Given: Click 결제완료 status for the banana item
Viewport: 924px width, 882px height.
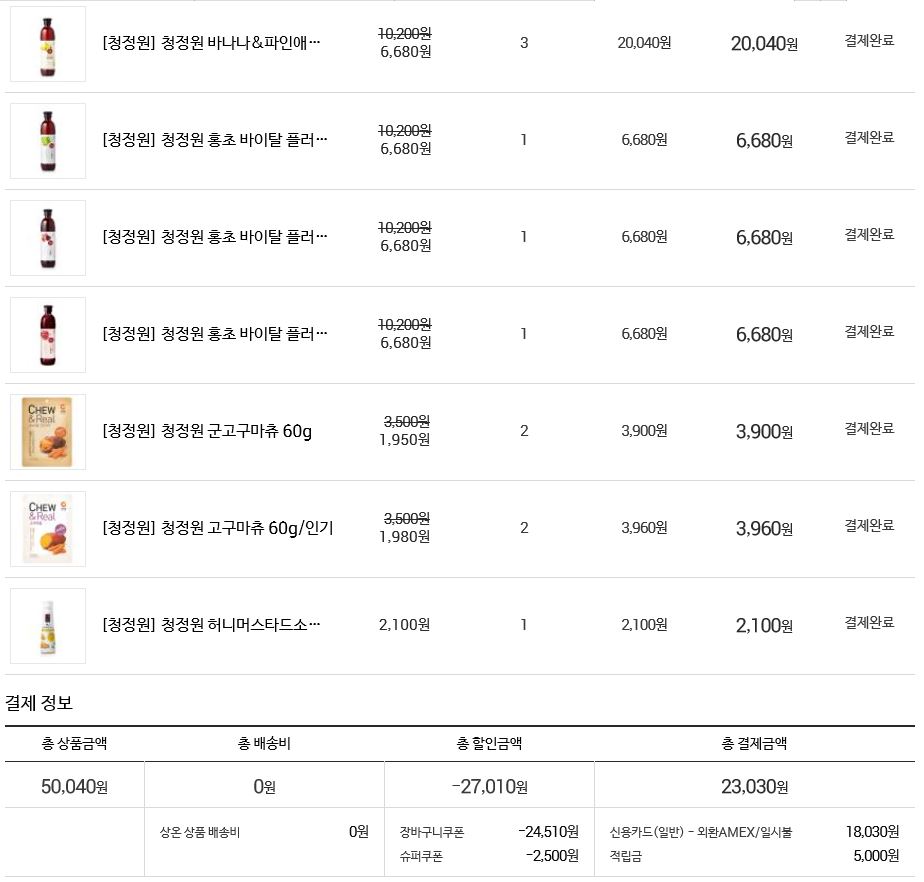Looking at the screenshot, I should [869, 41].
